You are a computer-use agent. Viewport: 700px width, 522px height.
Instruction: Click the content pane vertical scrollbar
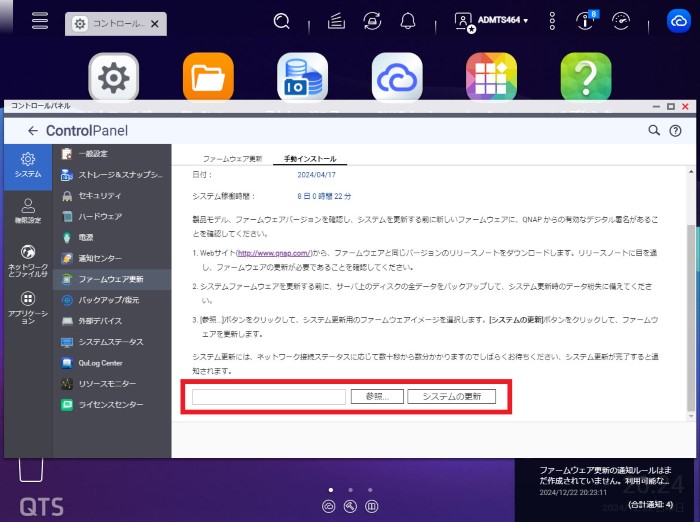pyautogui.click(x=691, y=318)
